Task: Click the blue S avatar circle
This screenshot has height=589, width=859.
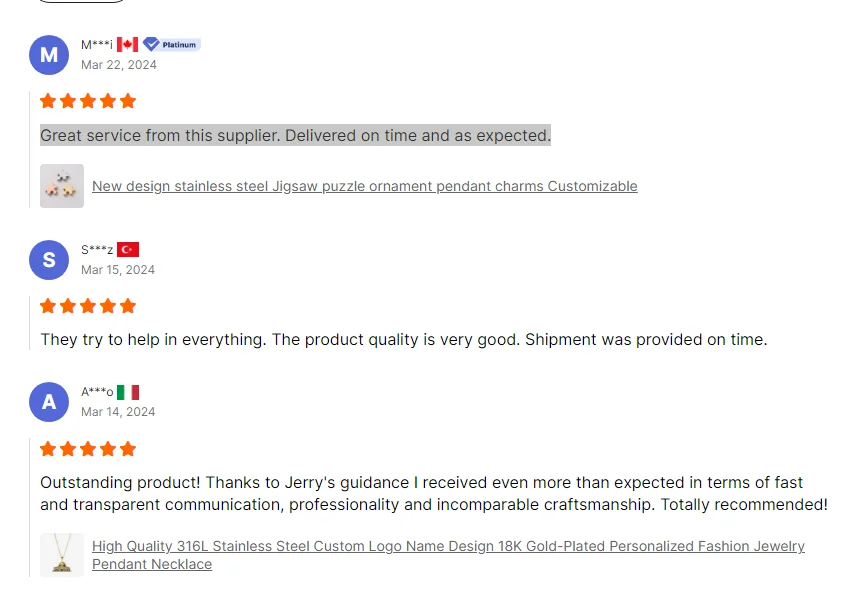Action: 49,259
